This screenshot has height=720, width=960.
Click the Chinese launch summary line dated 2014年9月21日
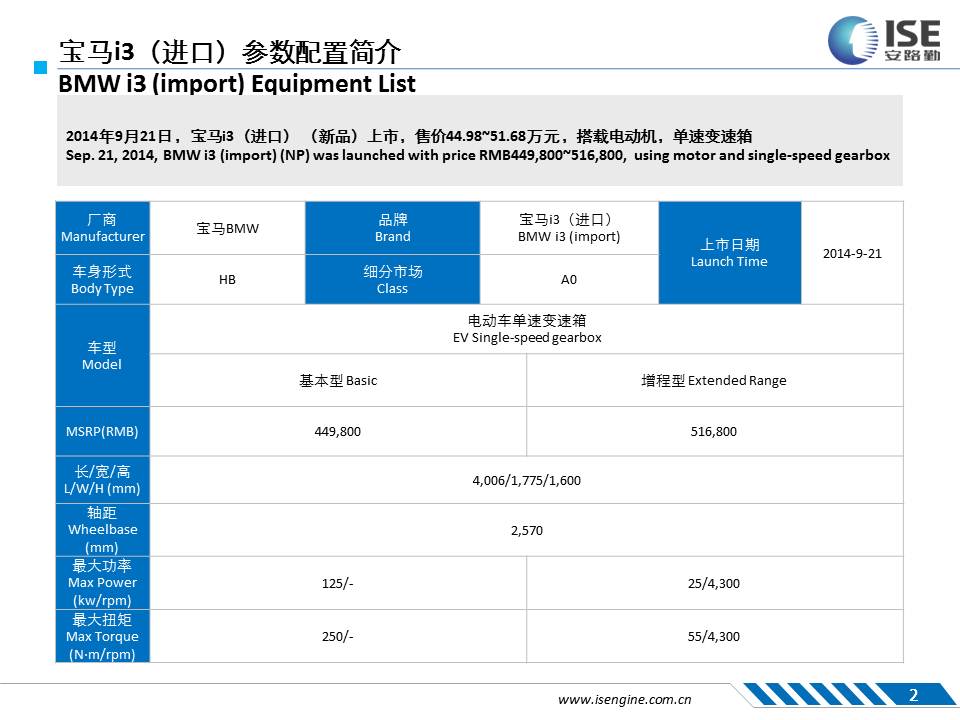408,136
